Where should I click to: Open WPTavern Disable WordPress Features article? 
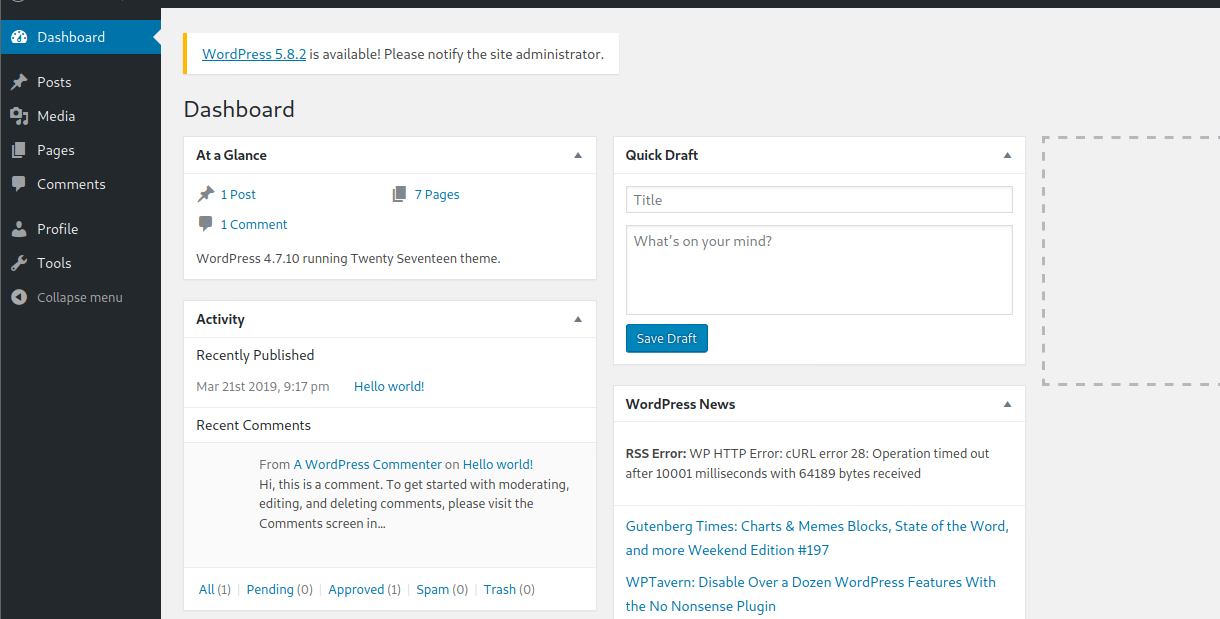(x=811, y=594)
